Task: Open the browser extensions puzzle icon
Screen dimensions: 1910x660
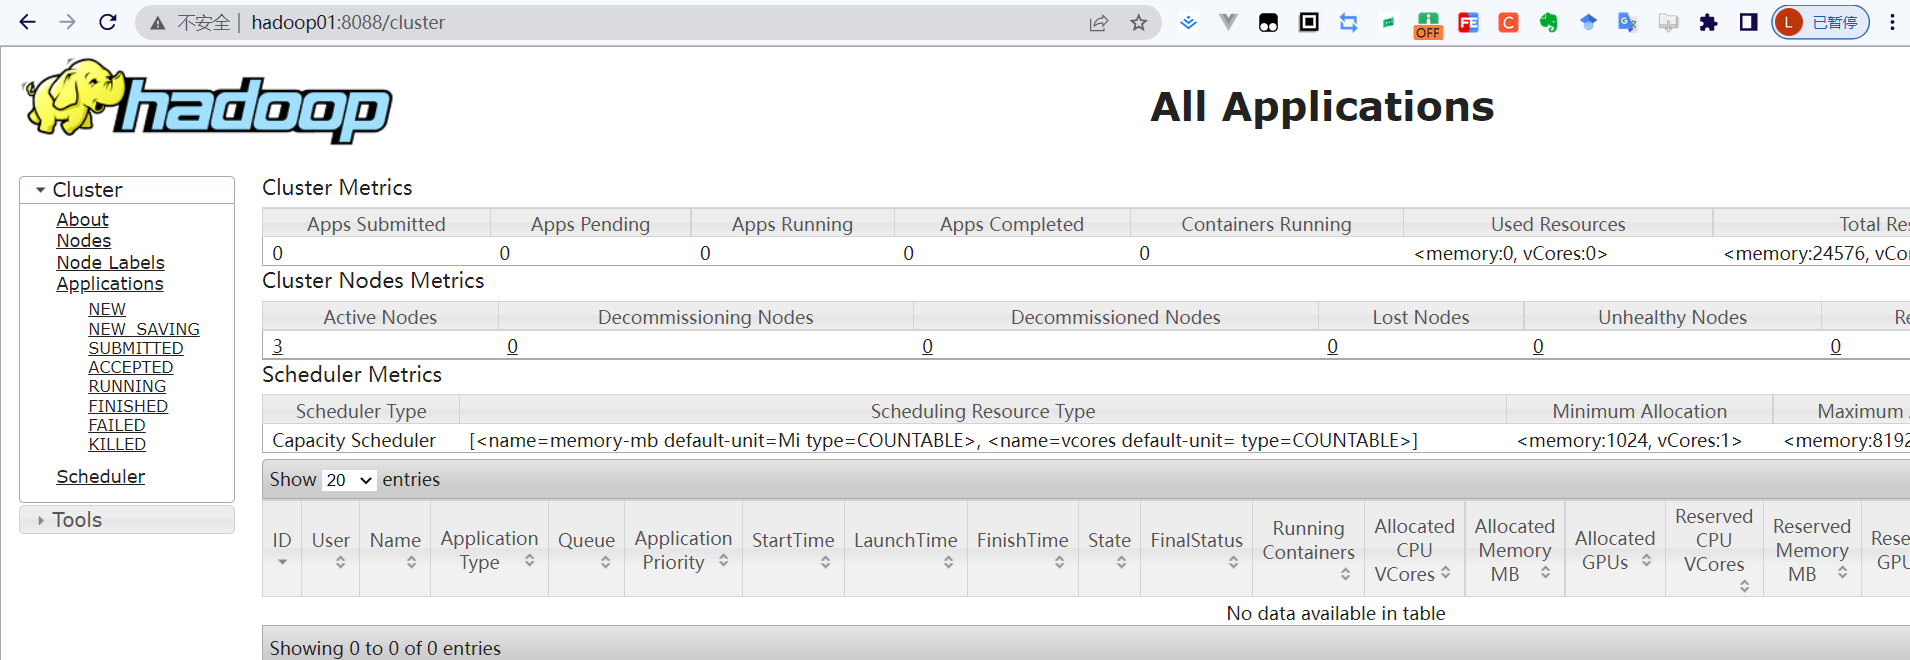Action: pos(1708,23)
